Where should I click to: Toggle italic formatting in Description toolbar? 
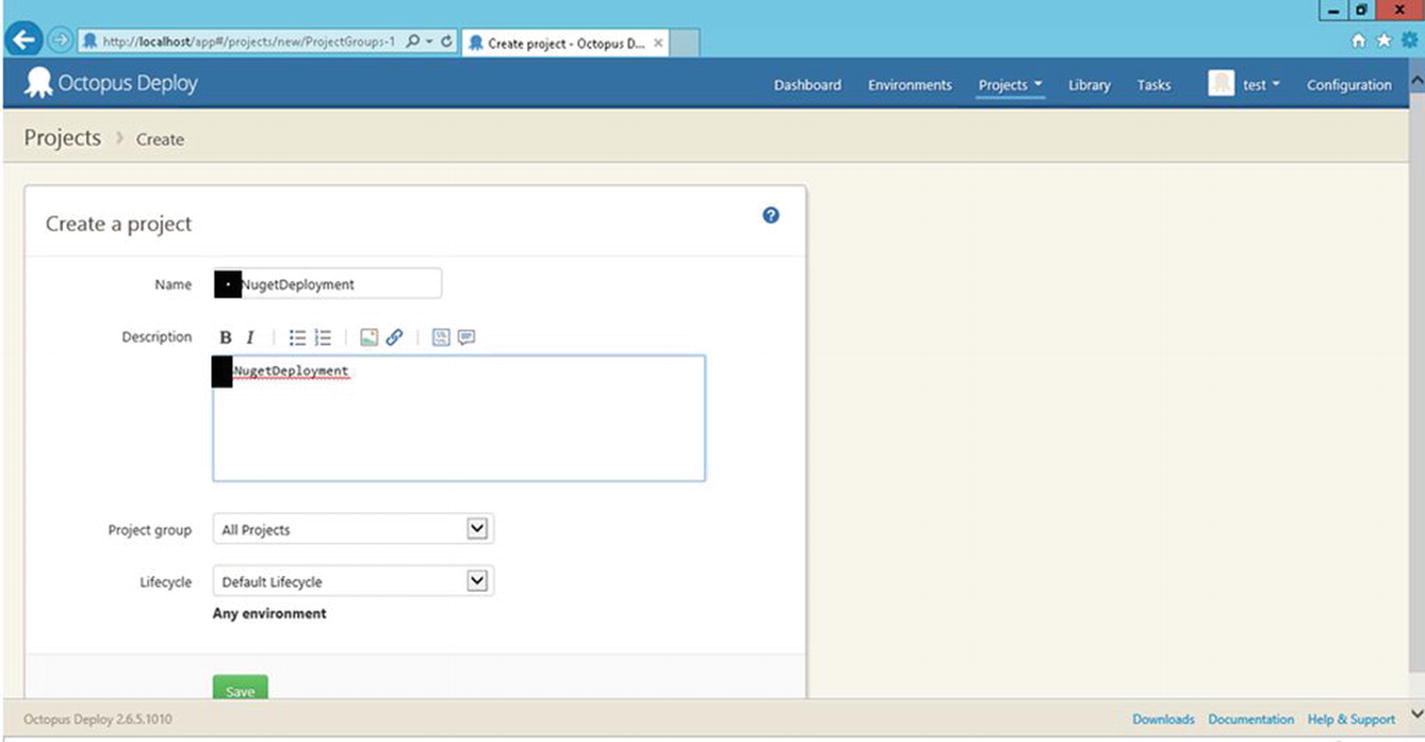(x=250, y=338)
